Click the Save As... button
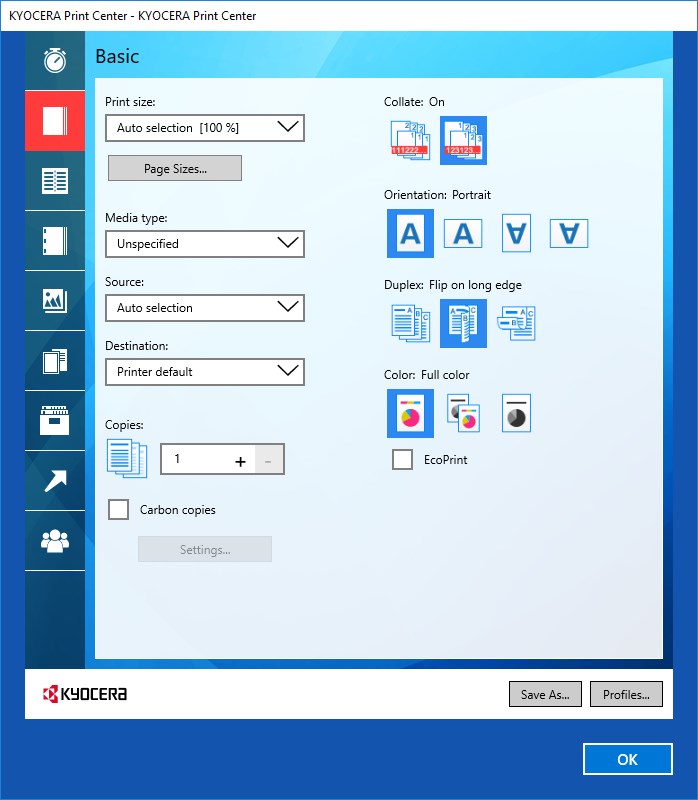 [545, 694]
